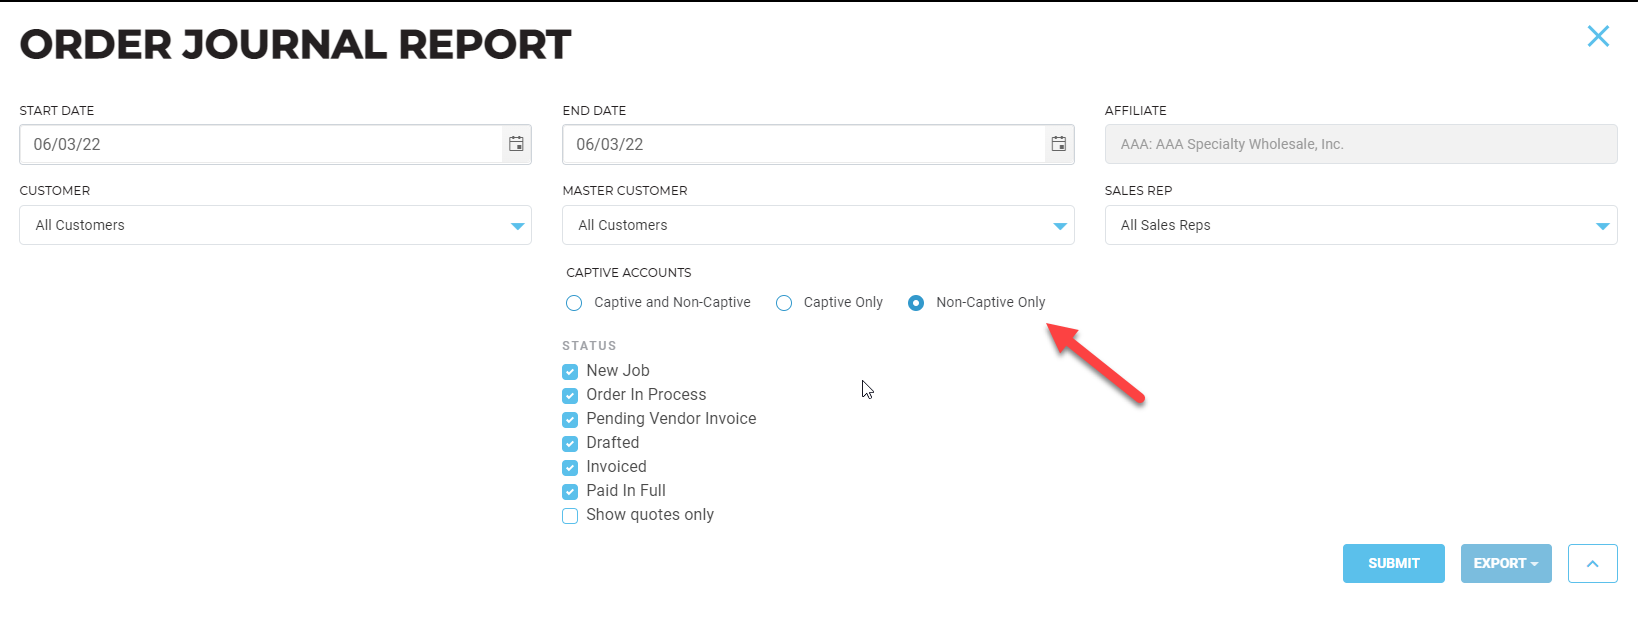Open the Master Customer dropdown
1638x625 pixels.
[1060, 225]
